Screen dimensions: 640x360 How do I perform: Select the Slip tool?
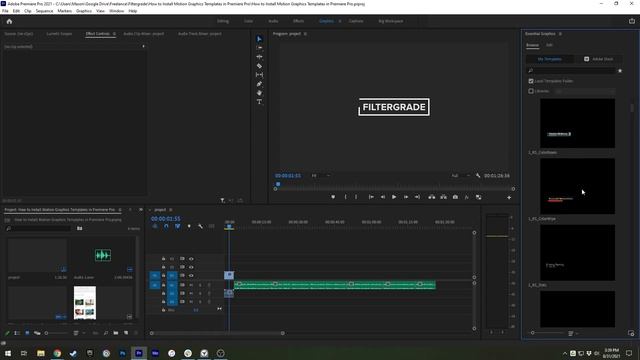click(259, 75)
